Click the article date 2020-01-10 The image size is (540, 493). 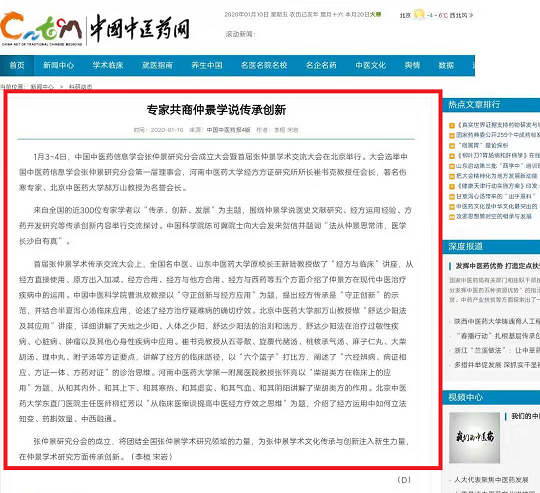click(167, 130)
